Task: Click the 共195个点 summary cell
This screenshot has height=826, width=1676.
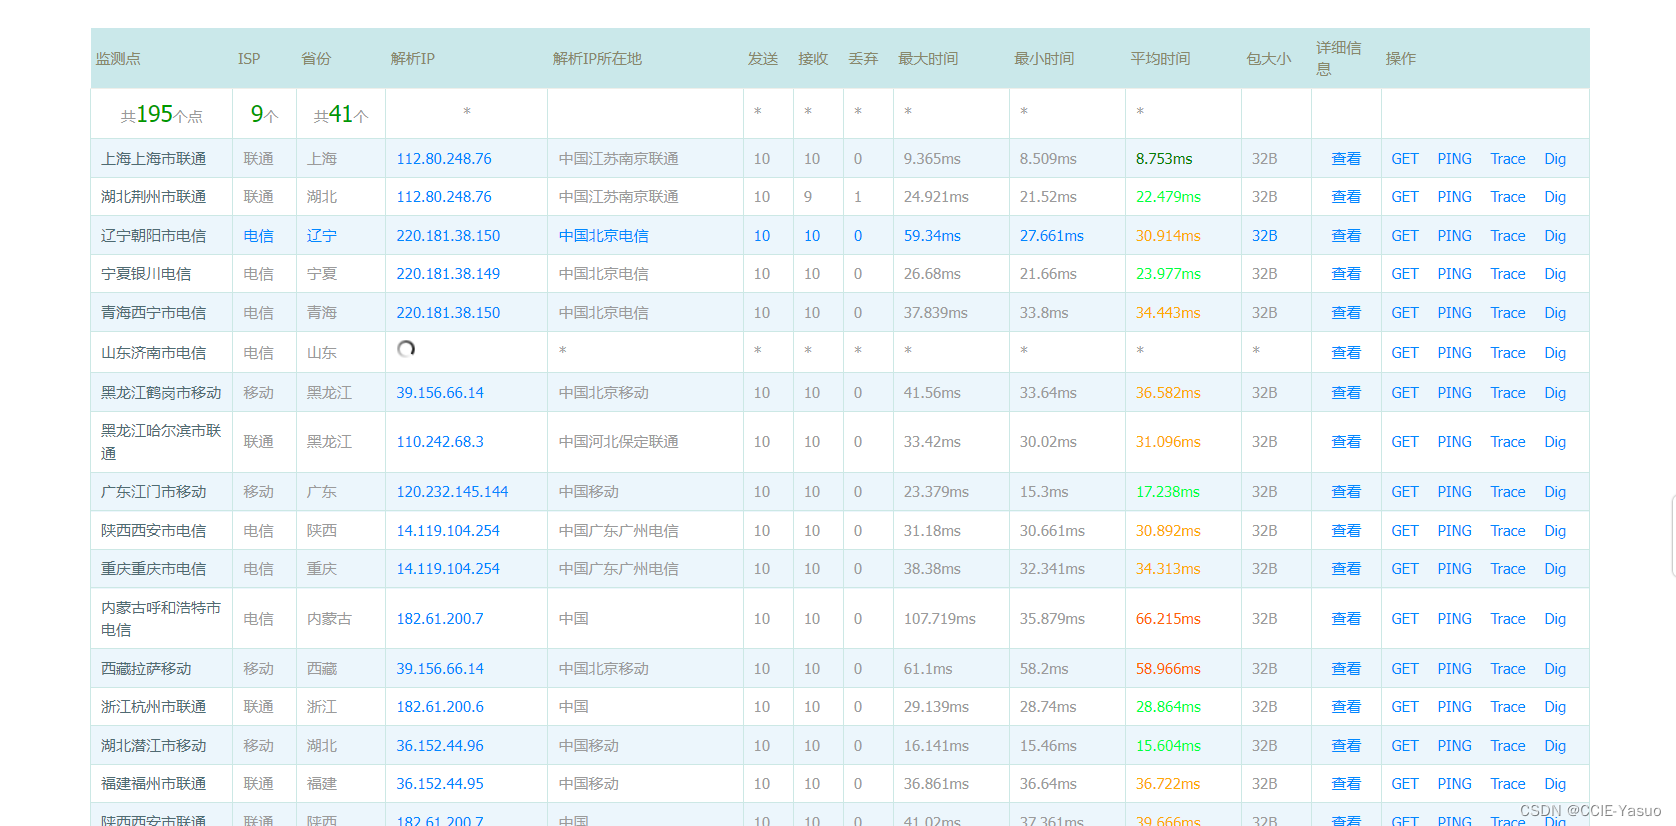Action: (x=161, y=115)
